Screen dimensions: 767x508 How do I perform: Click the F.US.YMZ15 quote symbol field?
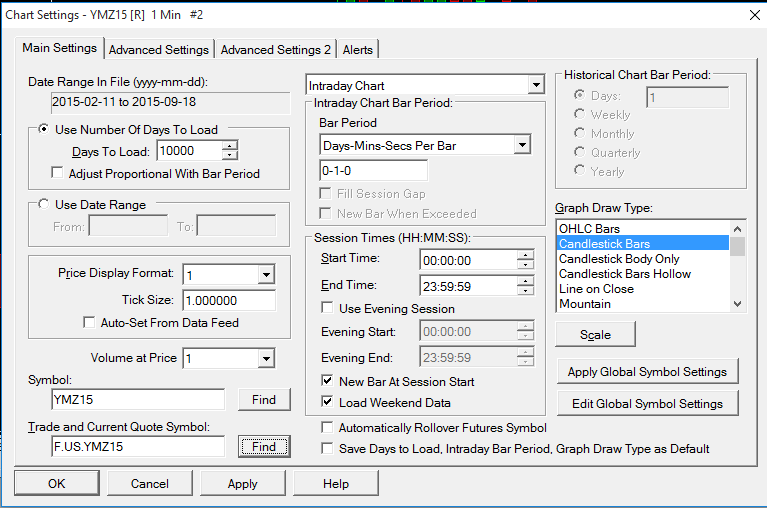(x=138, y=446)
